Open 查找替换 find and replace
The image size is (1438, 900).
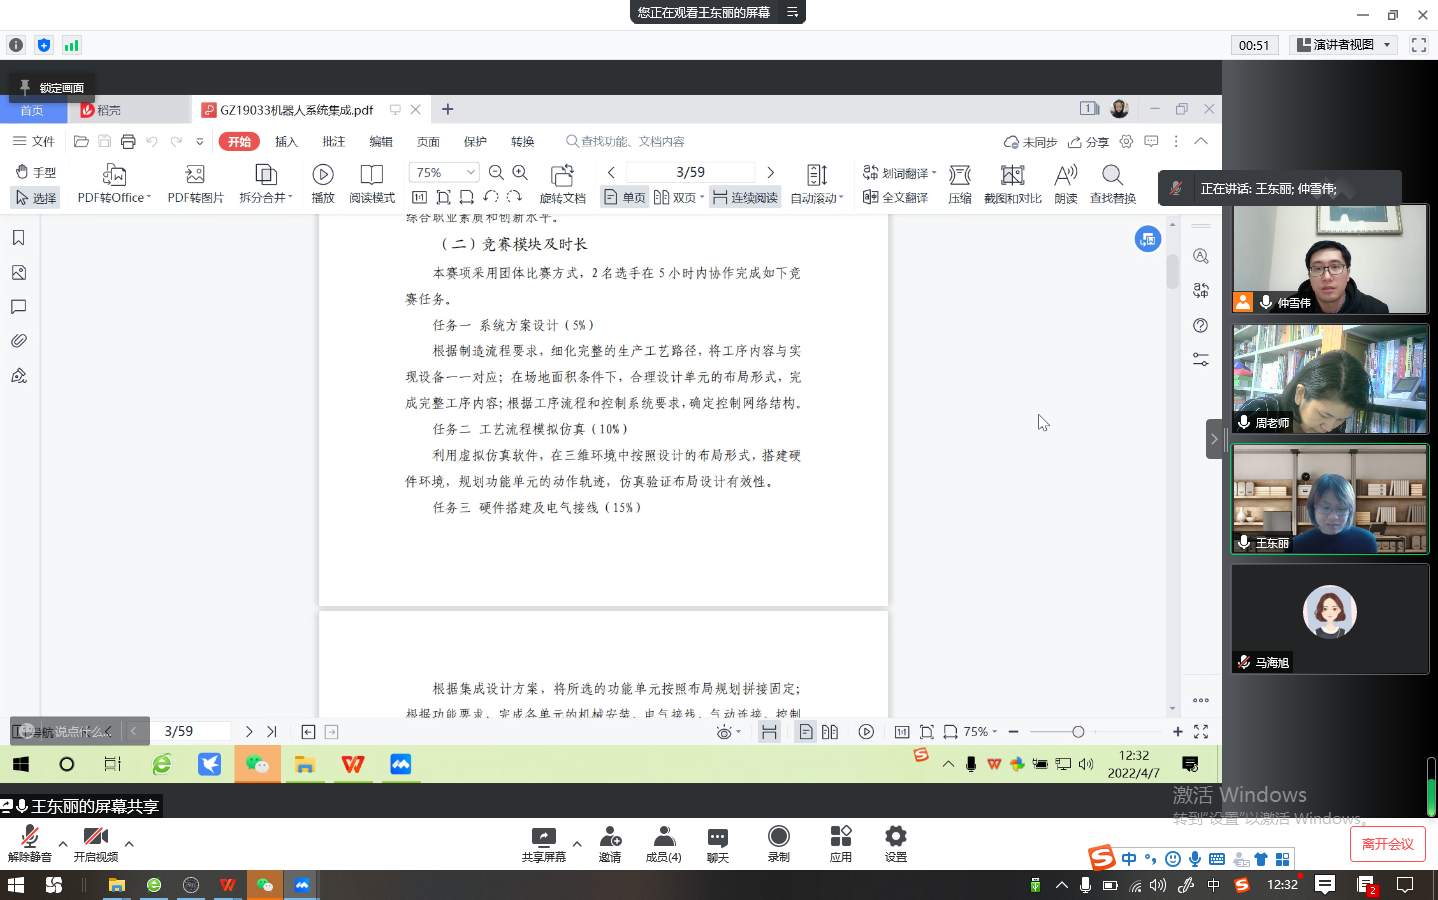coord(1113,184)
